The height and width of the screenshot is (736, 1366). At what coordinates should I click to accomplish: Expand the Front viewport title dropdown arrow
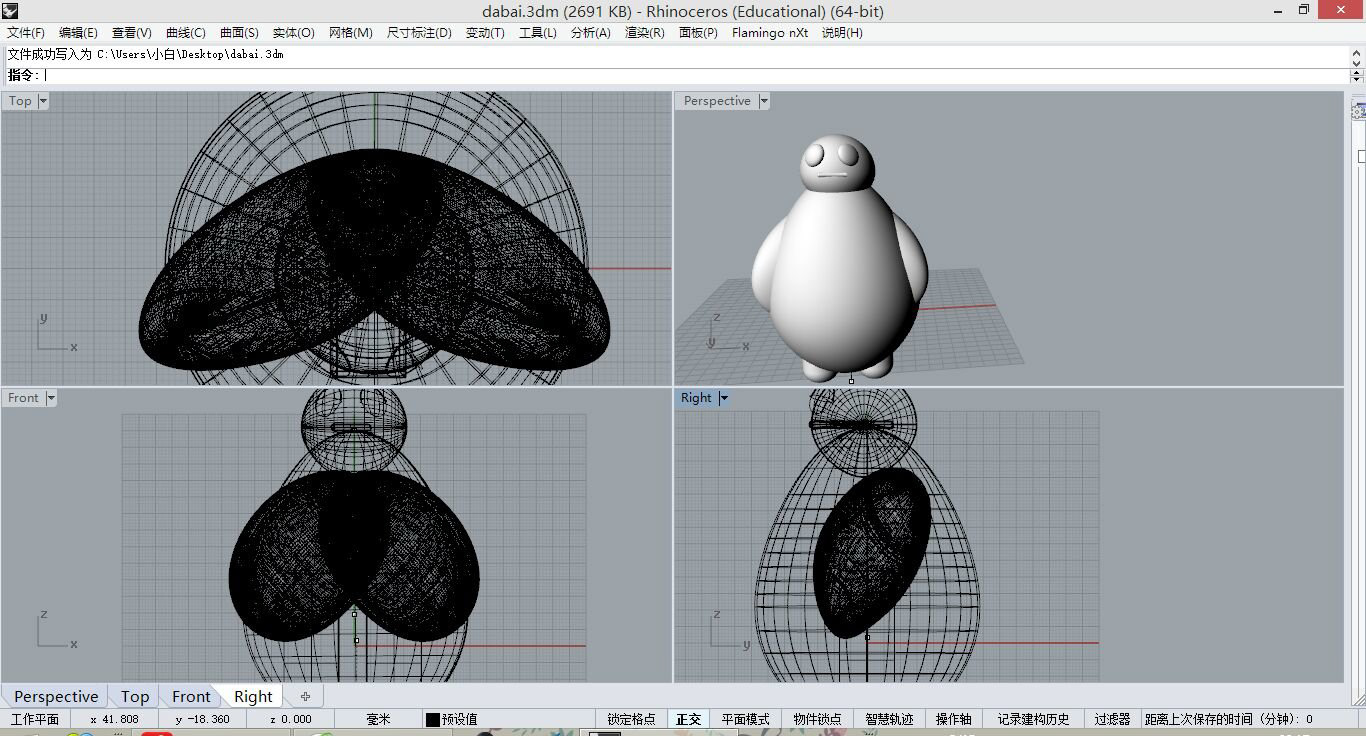tap(51, 398)
